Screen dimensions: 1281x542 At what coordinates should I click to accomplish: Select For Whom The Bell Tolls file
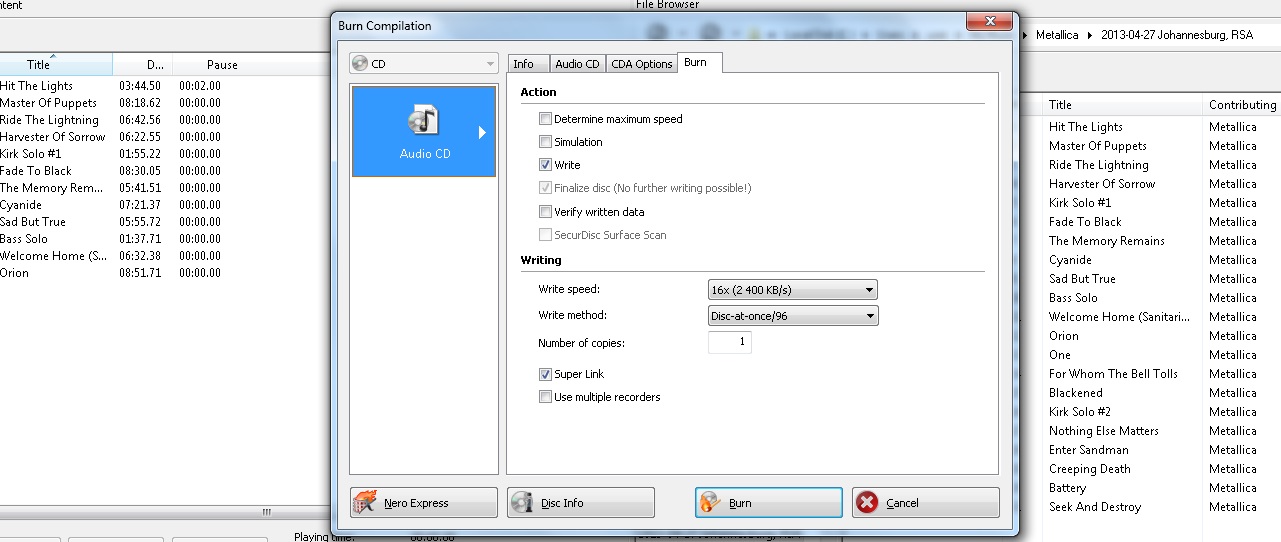[1113, 374]
